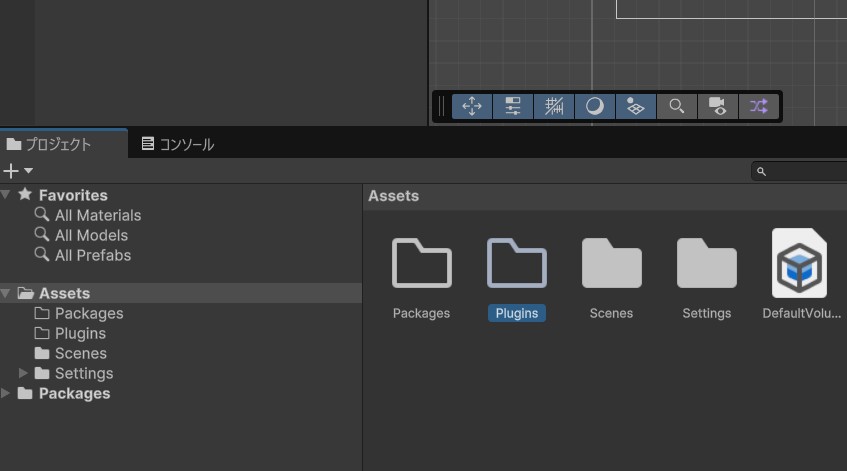
Task: Open the create dropdown arrow next to plus
Action: coord(29,171)
